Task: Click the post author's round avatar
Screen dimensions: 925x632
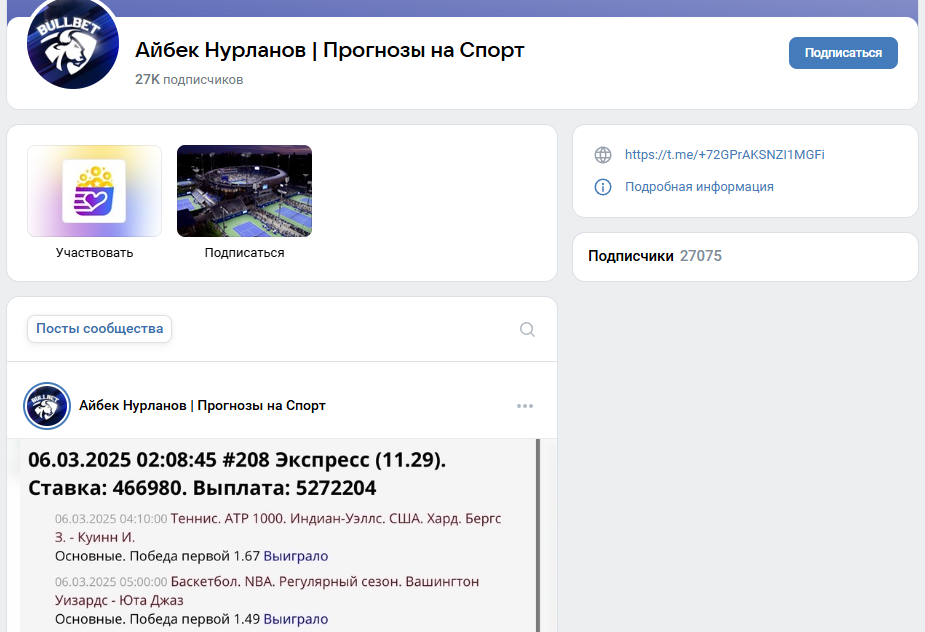Action: point(46,406)
